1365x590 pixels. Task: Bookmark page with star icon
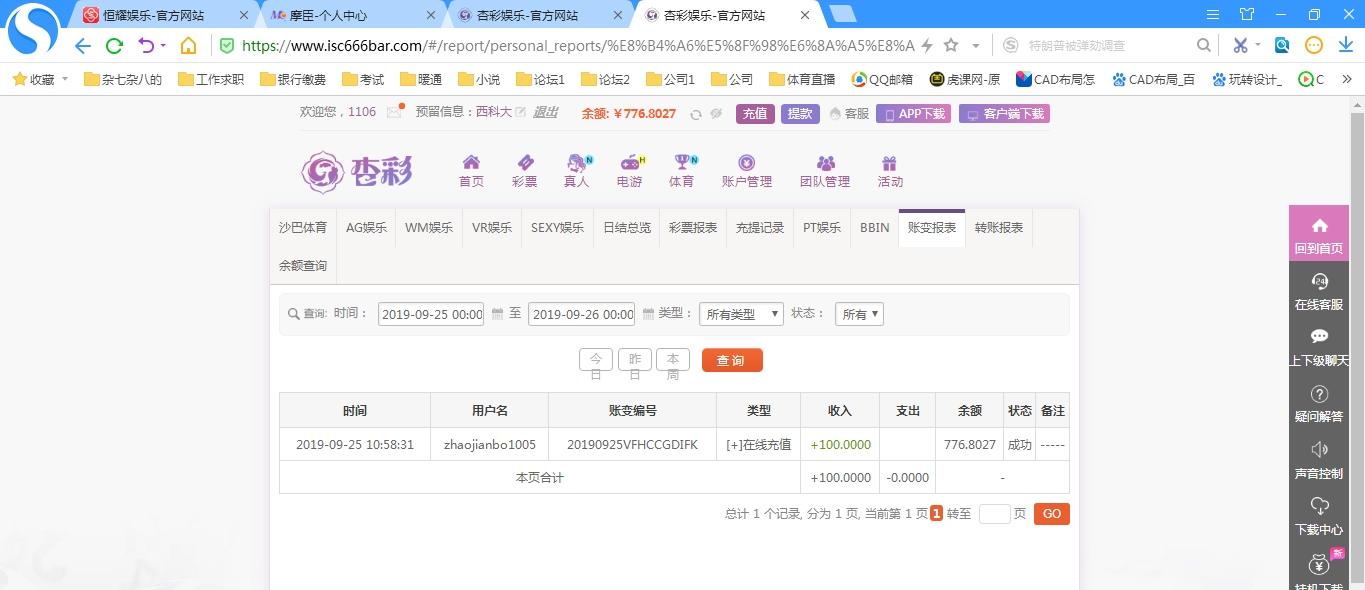(950, 46)
